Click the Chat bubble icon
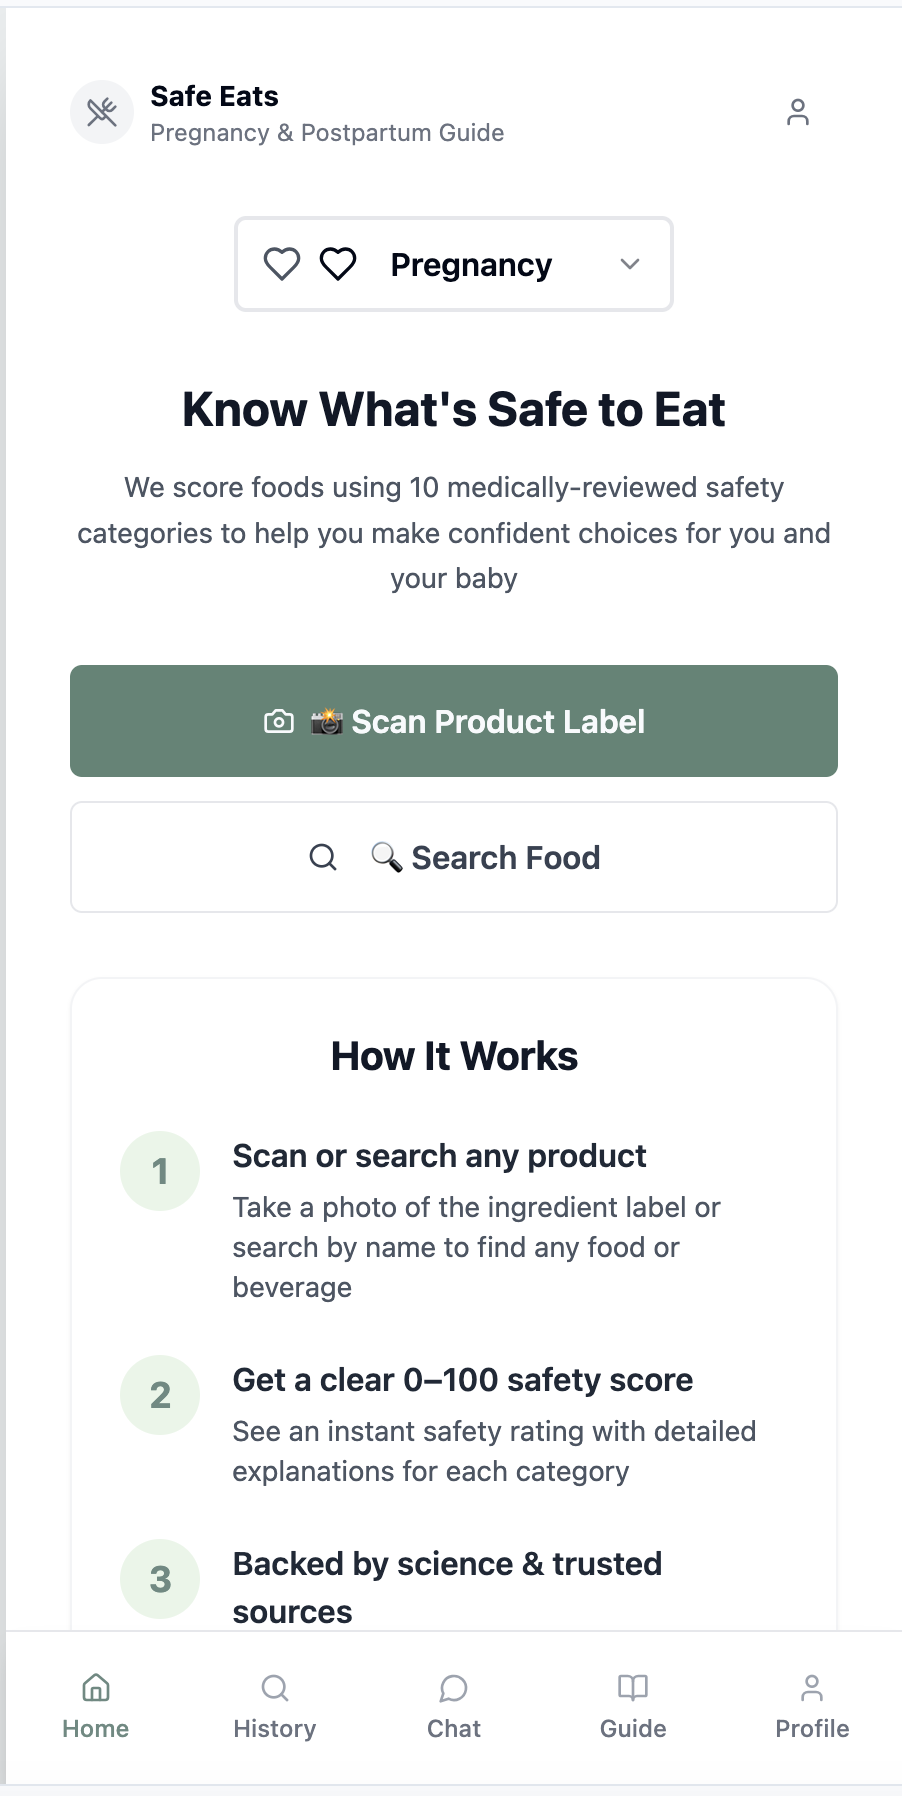902x1796 pixels. tap(454, 1688)
